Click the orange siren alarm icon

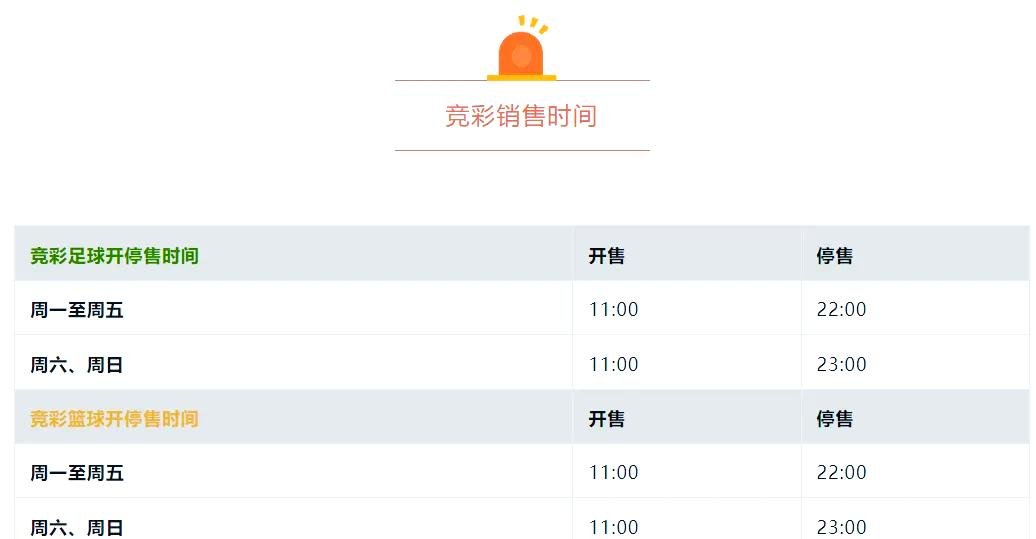pyautogui.click(x=521, y=52)
